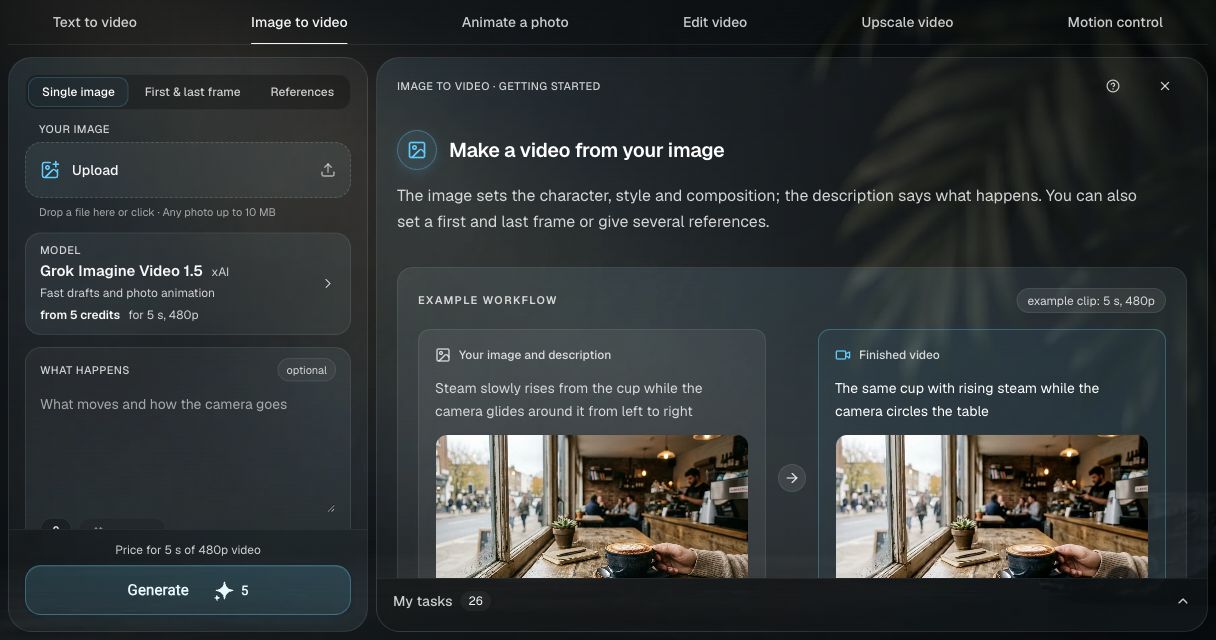Image resolution: width=1216 pixels, height=640 pixels.
Task: Click the 26 tasks count badge
Action: point(476,601)
